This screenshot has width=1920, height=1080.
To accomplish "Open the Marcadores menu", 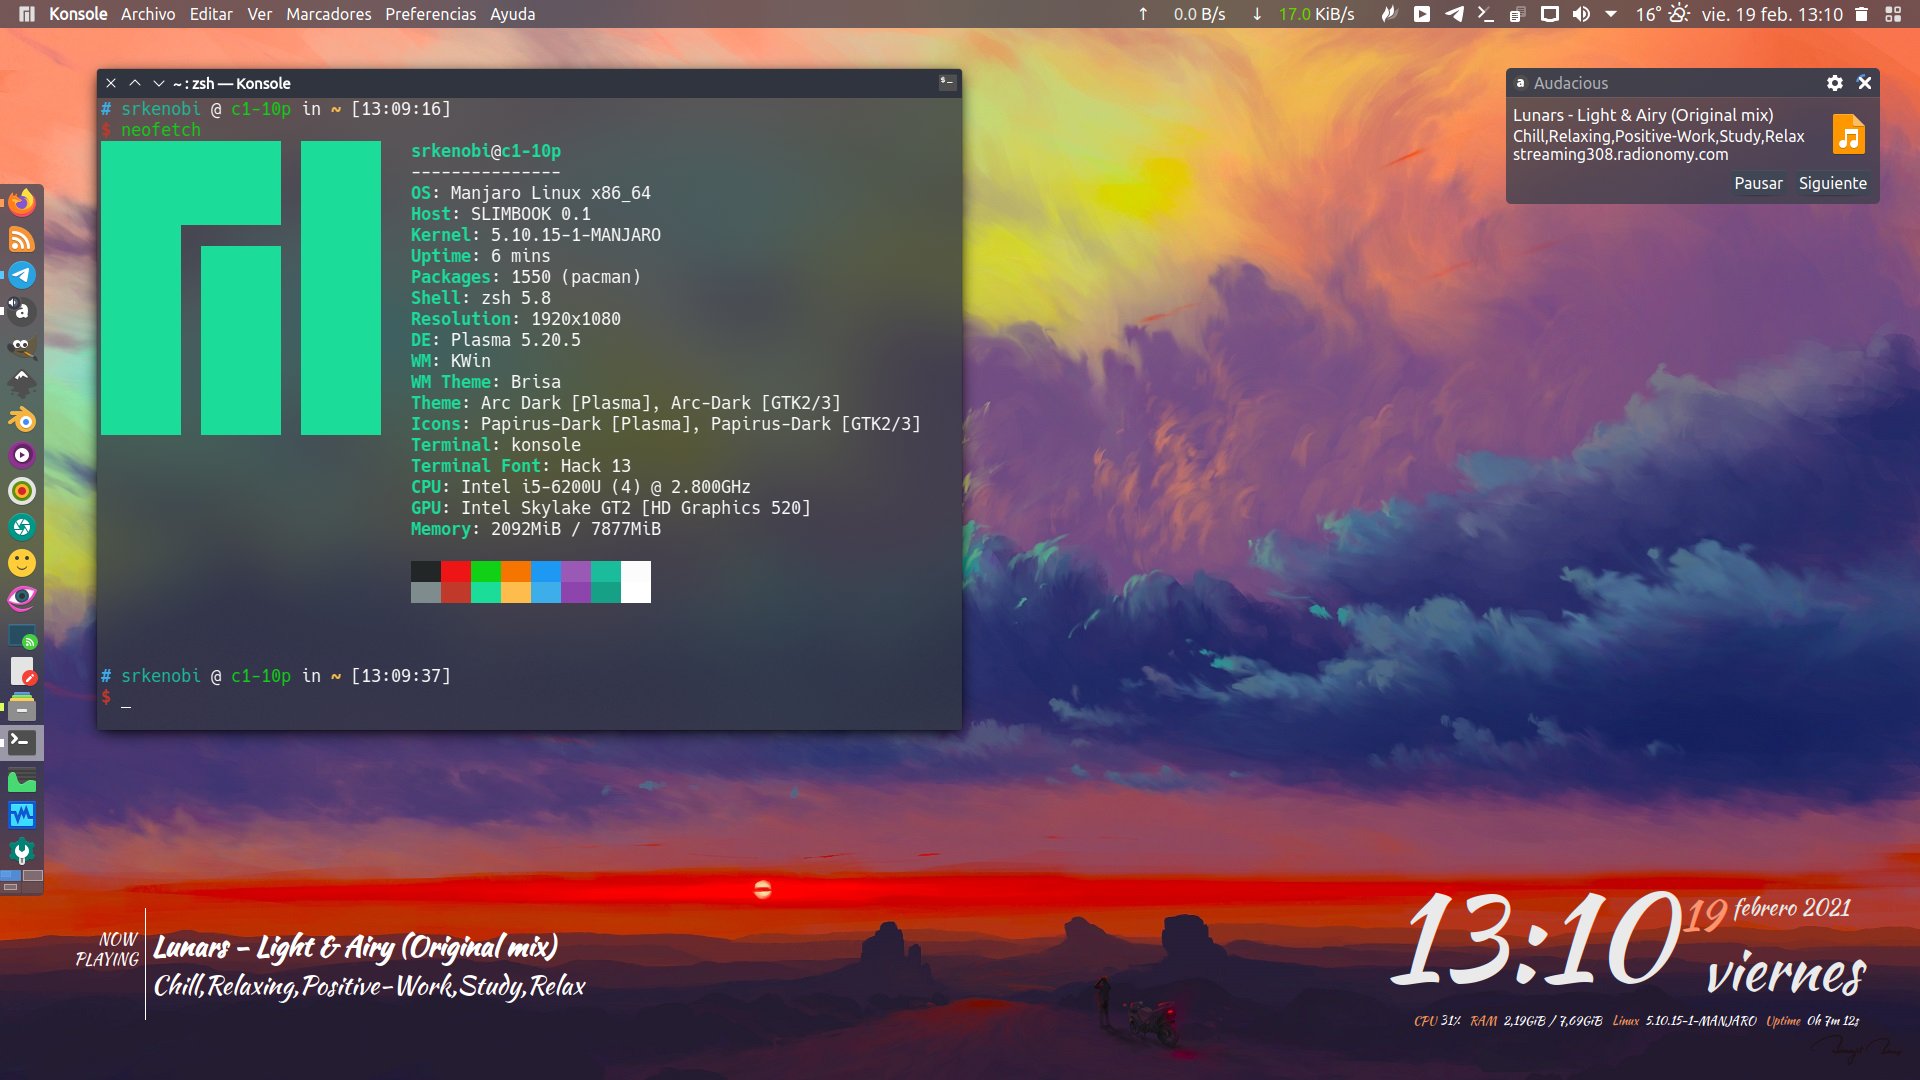I will (328, 14).
